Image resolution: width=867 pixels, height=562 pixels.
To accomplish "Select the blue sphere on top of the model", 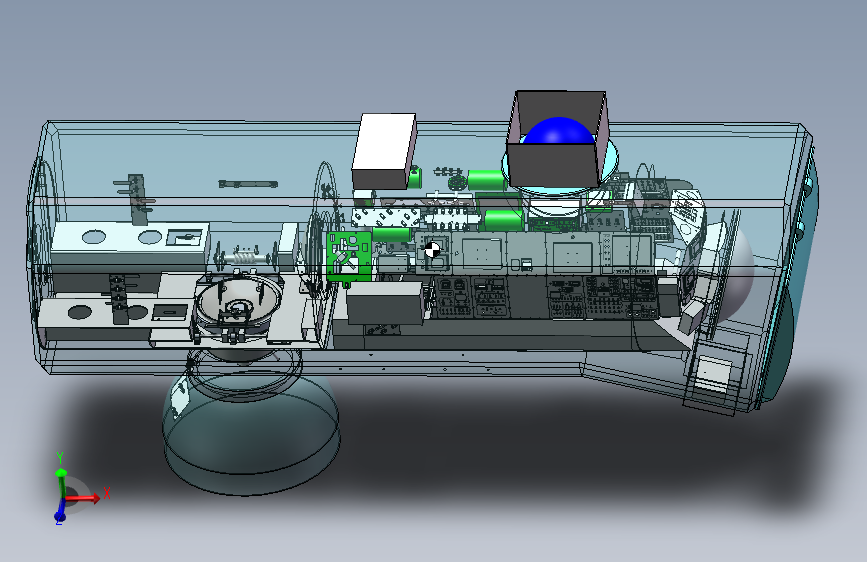I will click(558, 131).
